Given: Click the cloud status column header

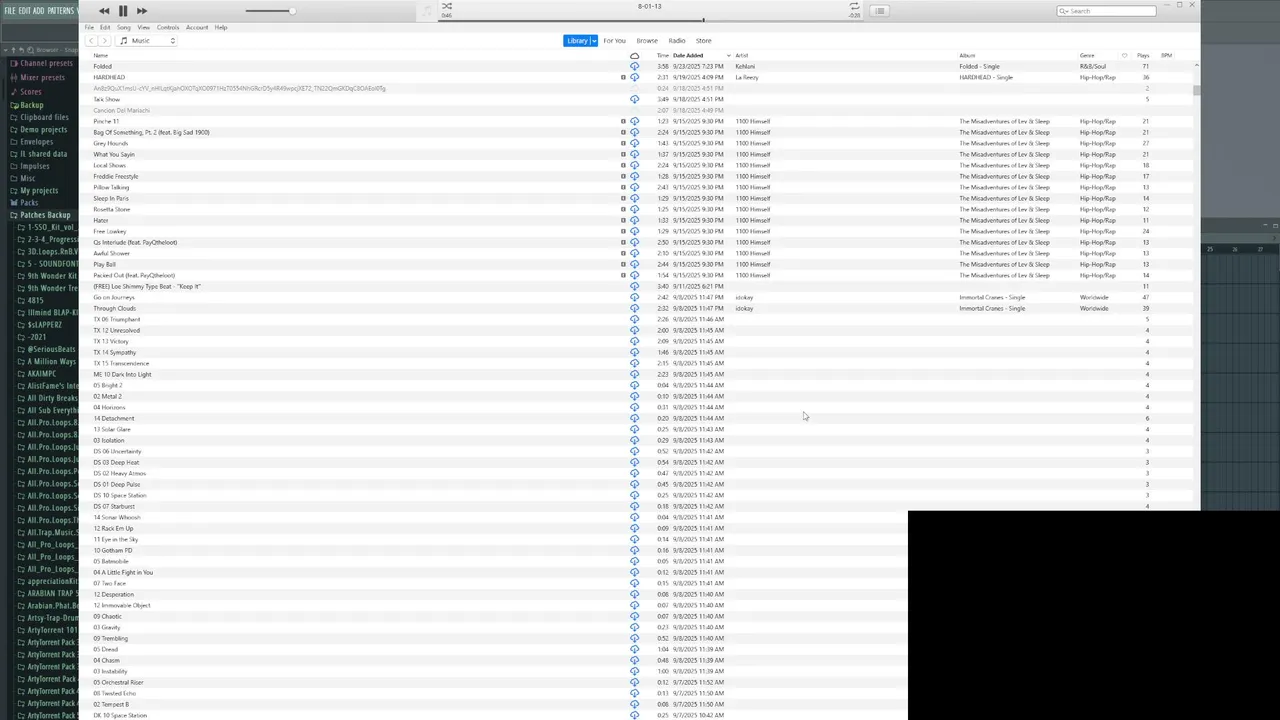Looking at the screenshot, I should (x=634, y=55).
